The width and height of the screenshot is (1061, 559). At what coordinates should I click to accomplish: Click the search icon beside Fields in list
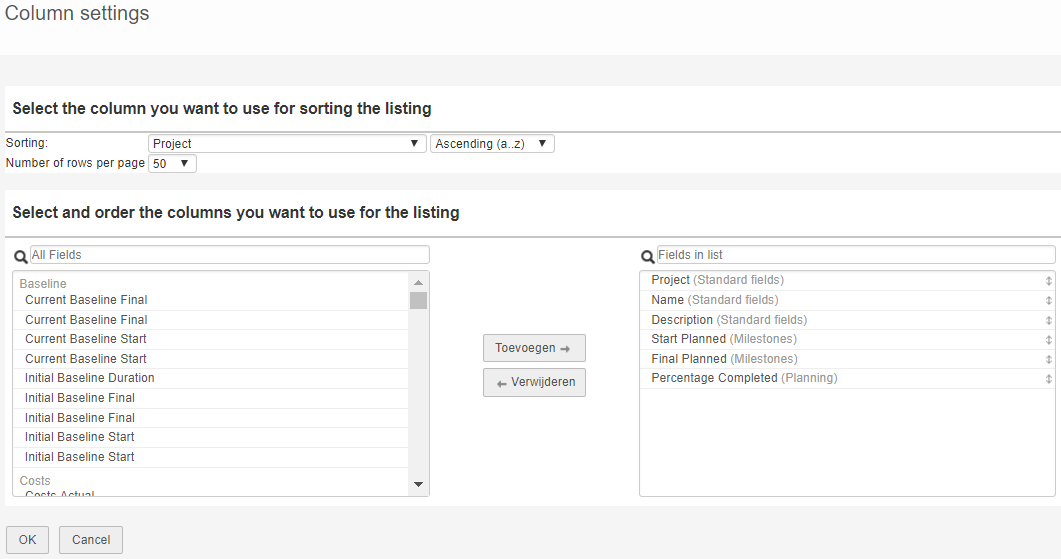point(648,256)
